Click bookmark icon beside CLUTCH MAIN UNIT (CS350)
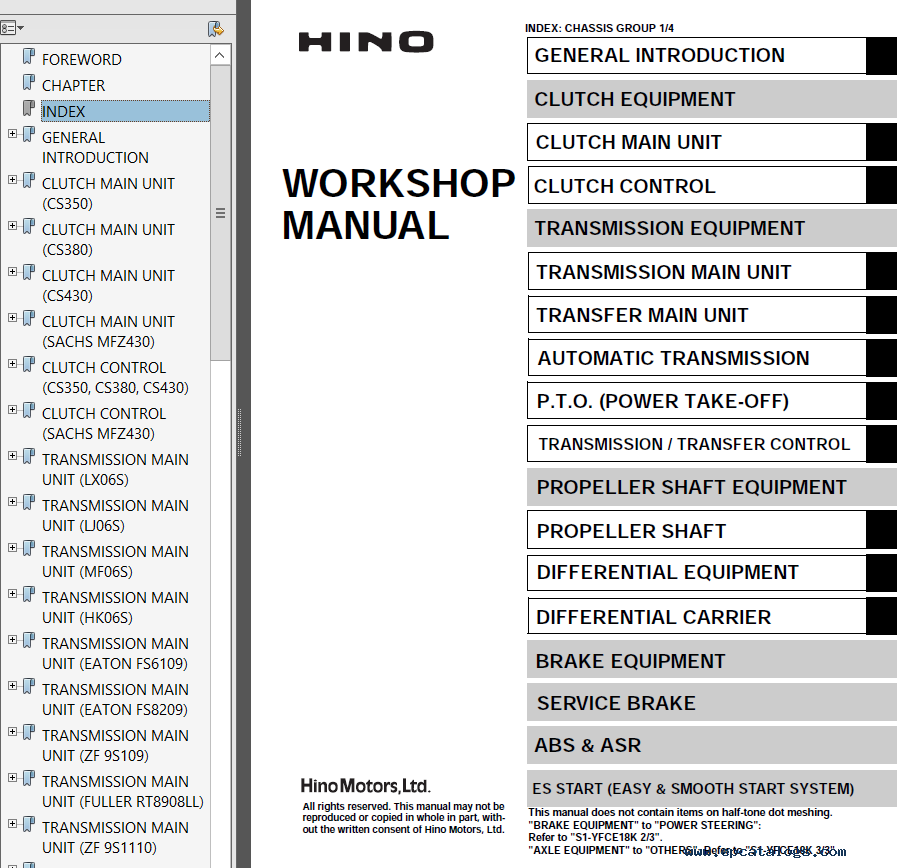This screenshot has width=897, height=868. (x=29, y=181)
